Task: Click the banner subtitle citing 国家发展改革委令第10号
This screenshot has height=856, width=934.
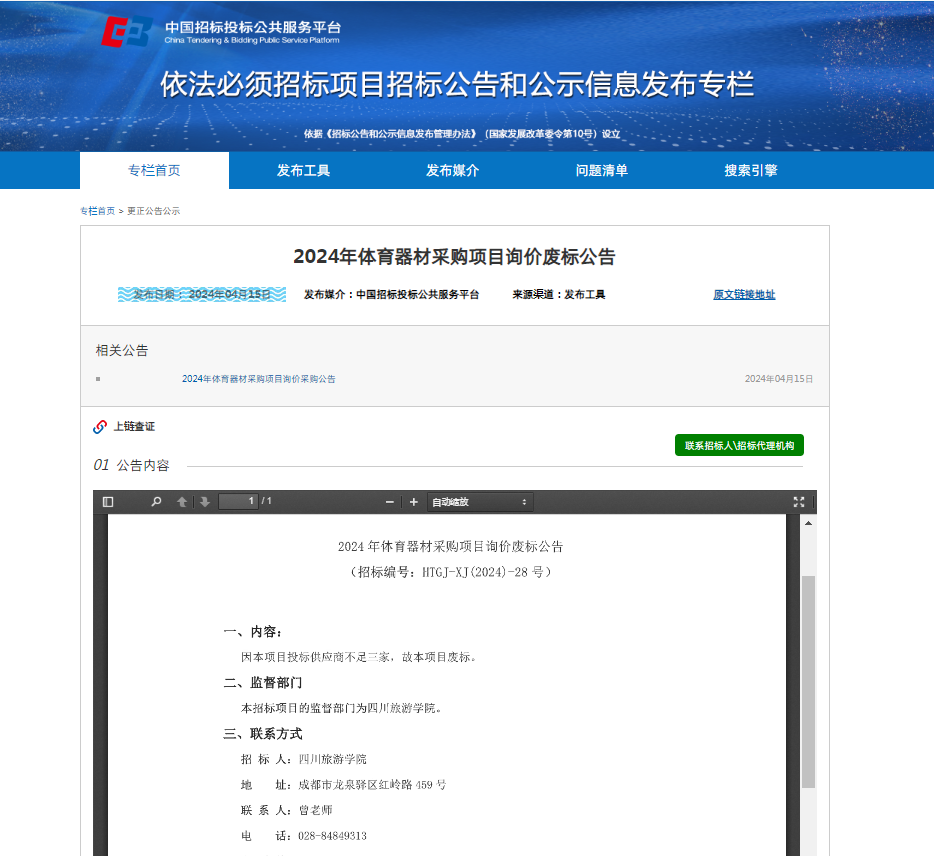Action: click(x=462, y=134)
